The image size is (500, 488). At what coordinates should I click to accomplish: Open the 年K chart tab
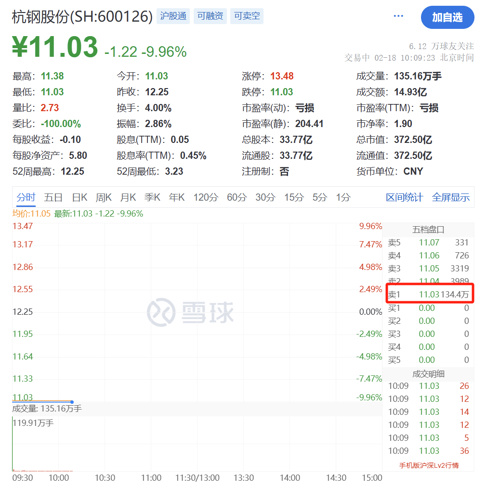click(177, 197)
